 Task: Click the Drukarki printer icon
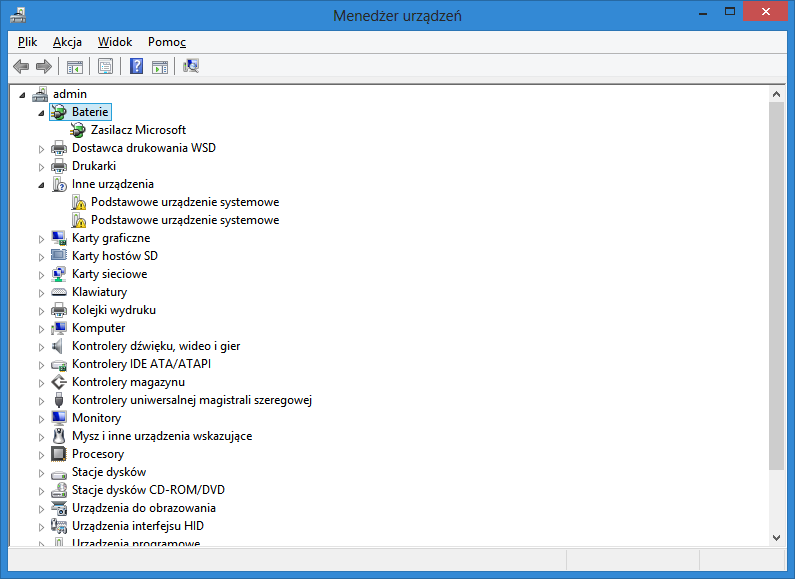[59, 166]
